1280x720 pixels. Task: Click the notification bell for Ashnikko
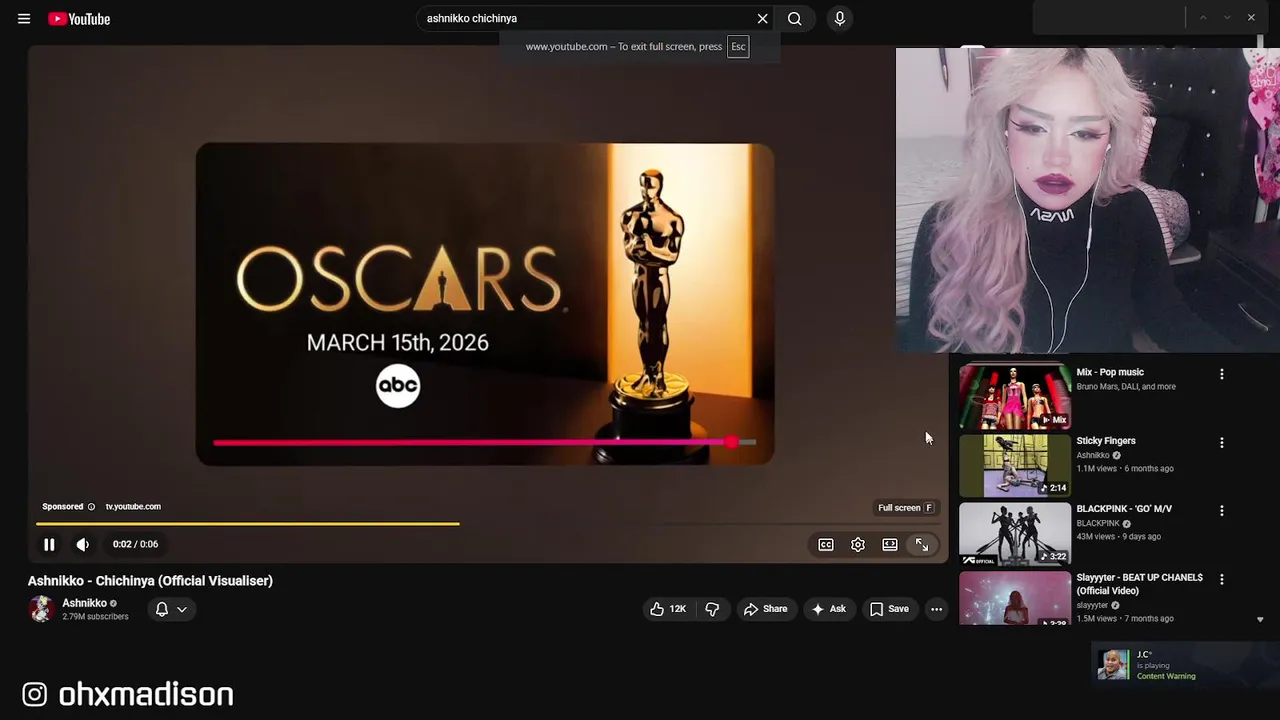pyautogui.click(x=162, y=609)
